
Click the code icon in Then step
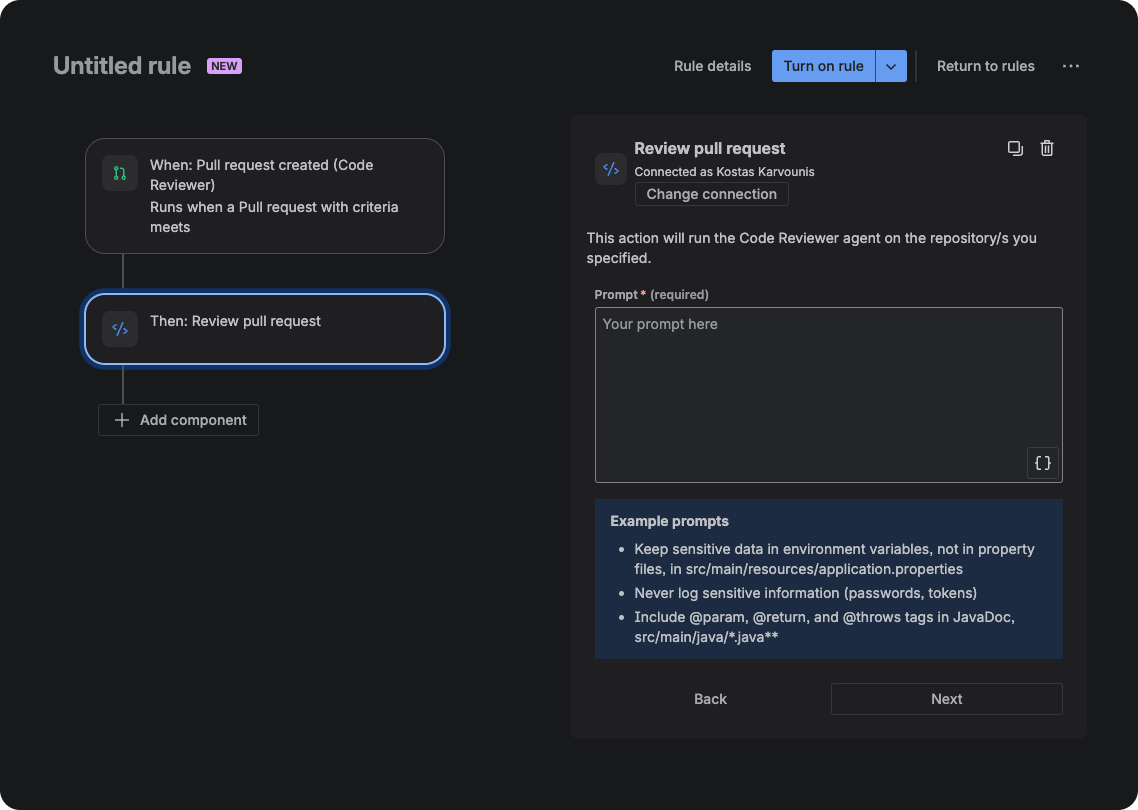[x=120, y=330]
